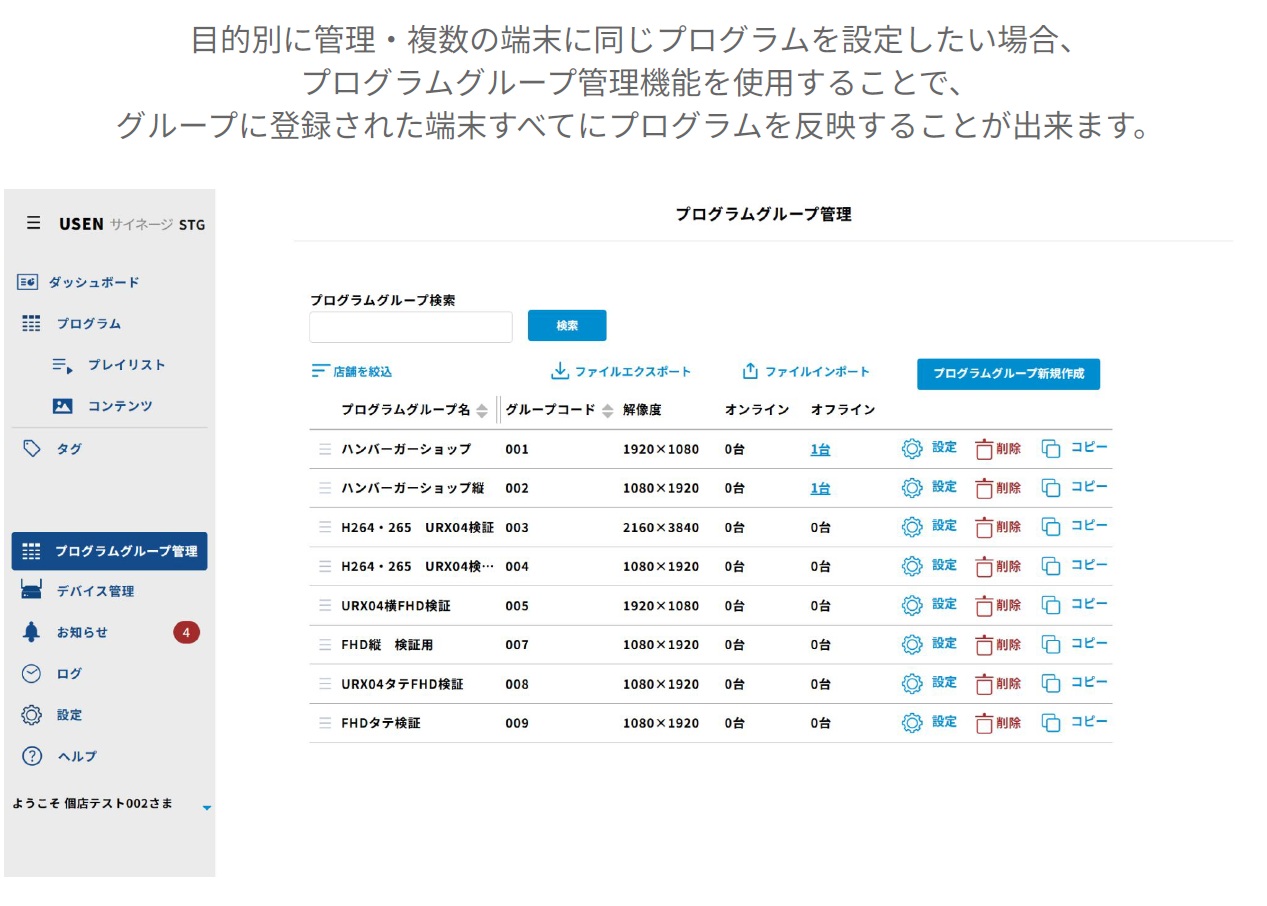1267x906 pixels.
Task: Open コンテンツ sidebar item
Action: pyautogui.click(x=103, y=406)
